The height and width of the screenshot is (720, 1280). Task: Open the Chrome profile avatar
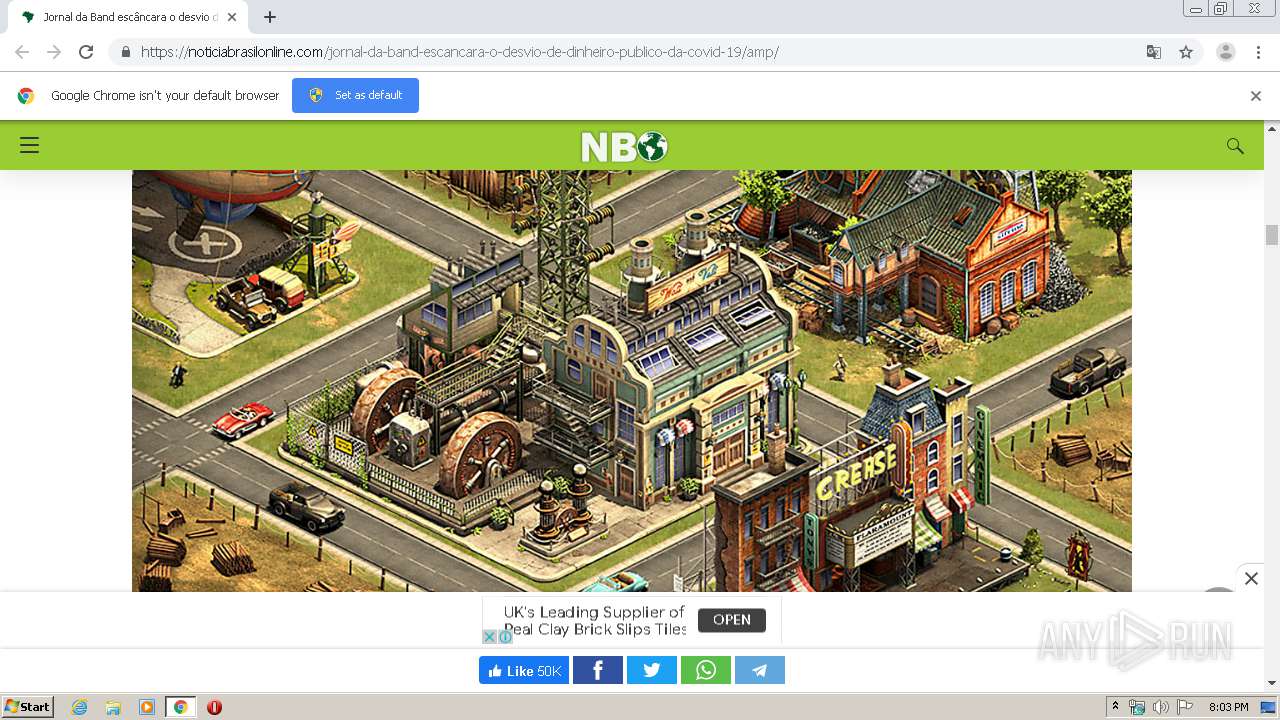pyautogui.click(x=1226, y=52)
